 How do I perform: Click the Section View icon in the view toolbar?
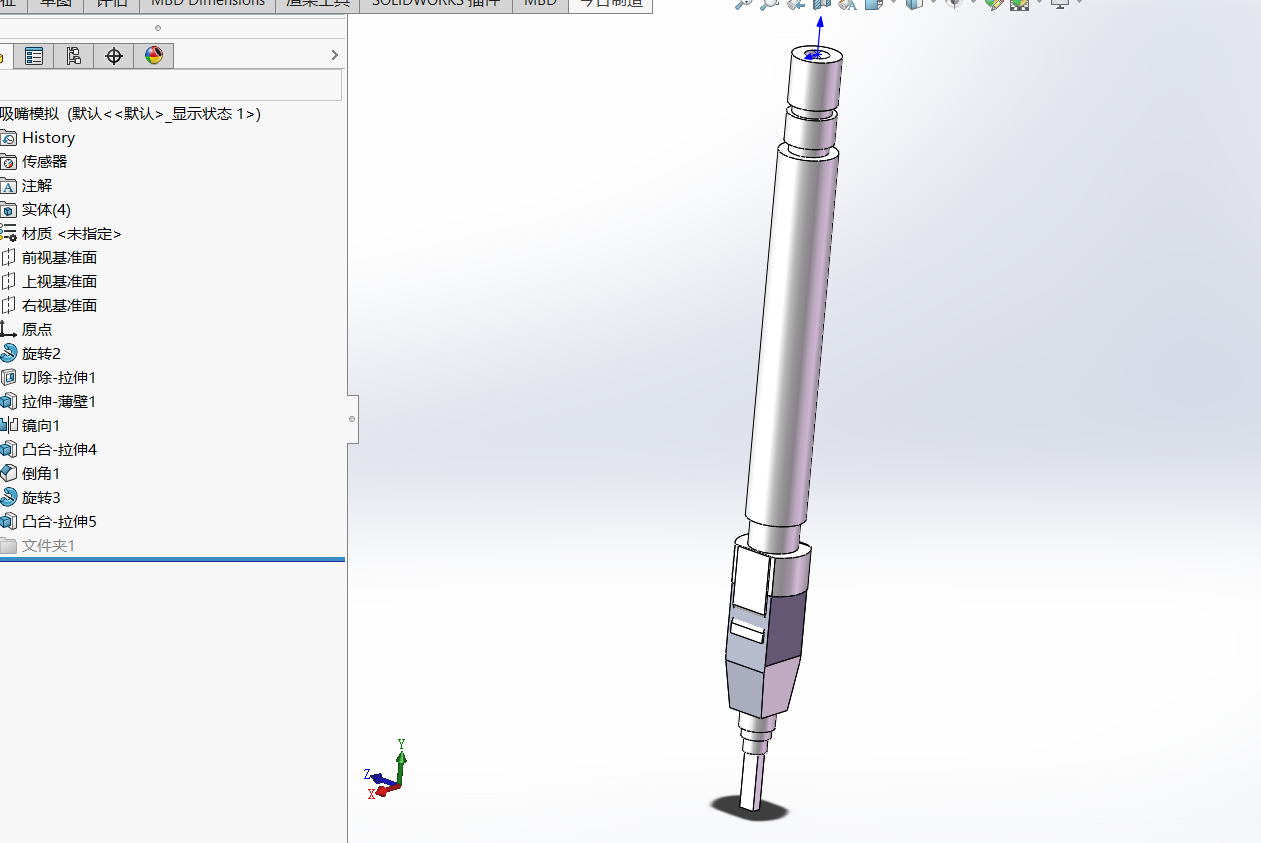pos(820,4)
